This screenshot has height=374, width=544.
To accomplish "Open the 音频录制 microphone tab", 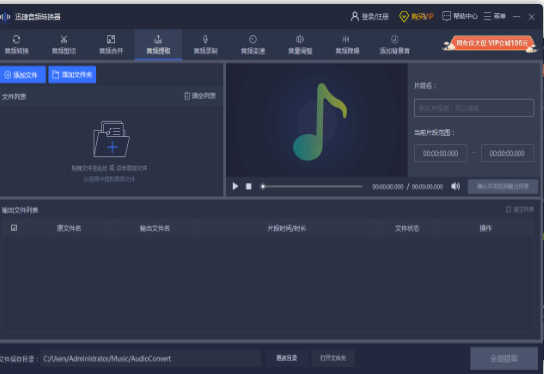I will tap(205, 44).
